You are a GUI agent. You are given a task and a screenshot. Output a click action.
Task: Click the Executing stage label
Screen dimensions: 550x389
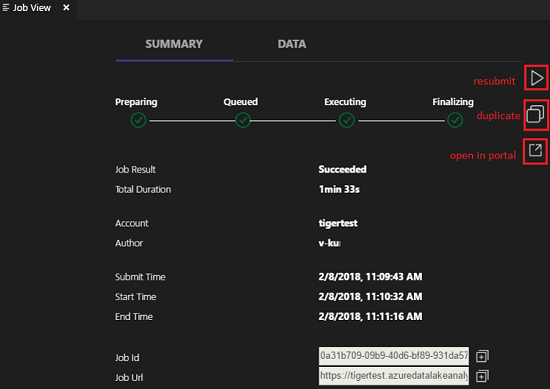(x=345, y=102)
